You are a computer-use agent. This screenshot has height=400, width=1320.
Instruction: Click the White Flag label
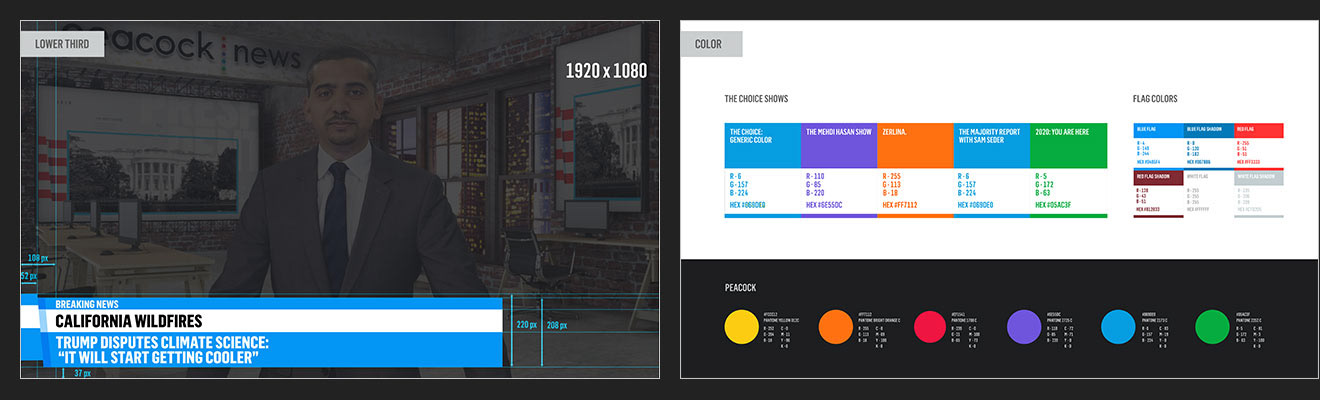coord(1198,177)
